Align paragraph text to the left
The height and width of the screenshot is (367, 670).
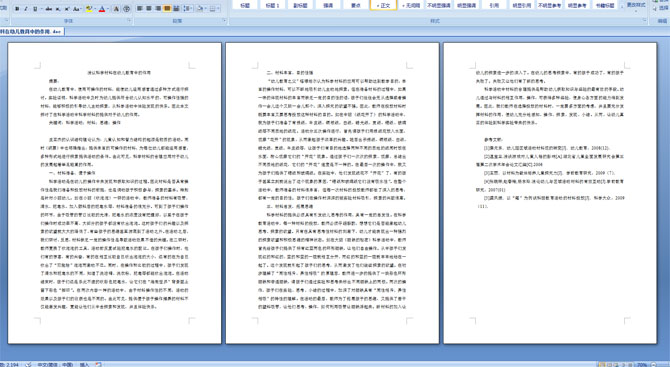point(139,9)
